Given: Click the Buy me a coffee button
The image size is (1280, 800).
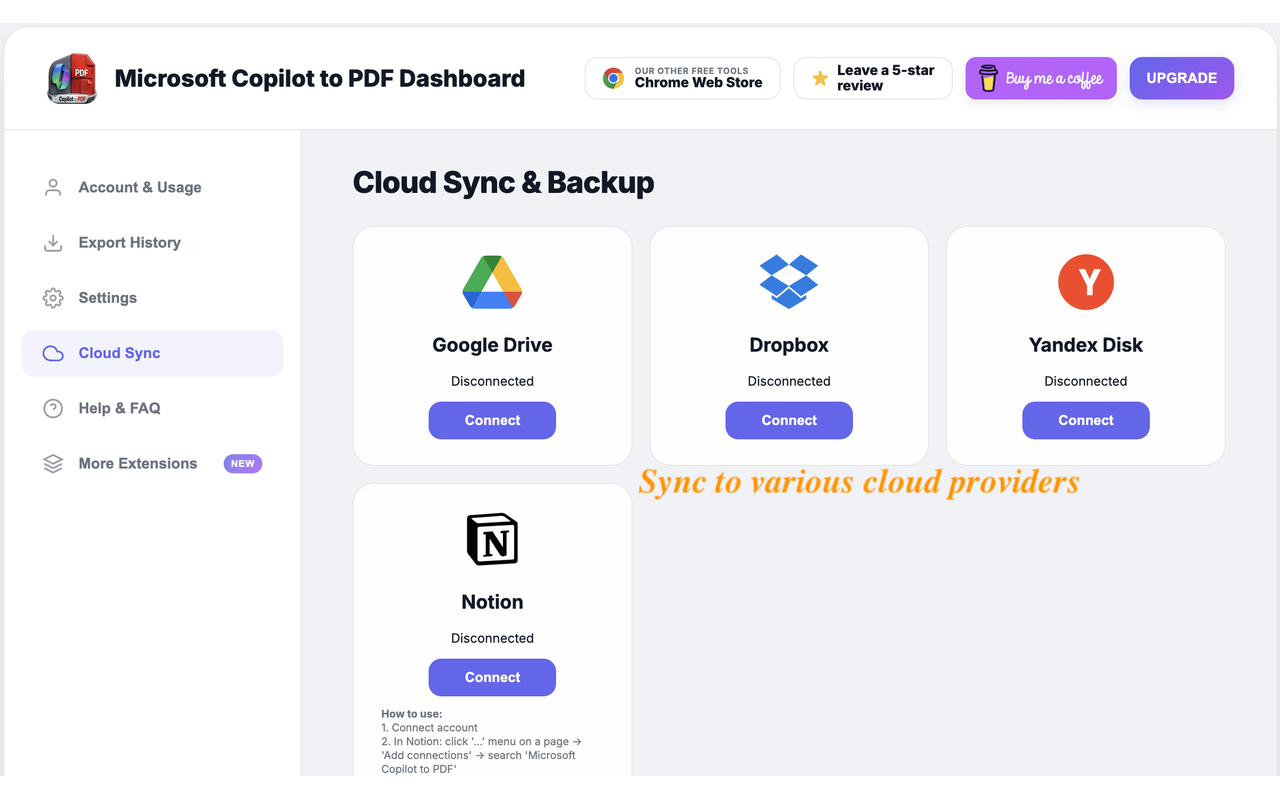Looking at the screenshot, I should click(1041, 78).
